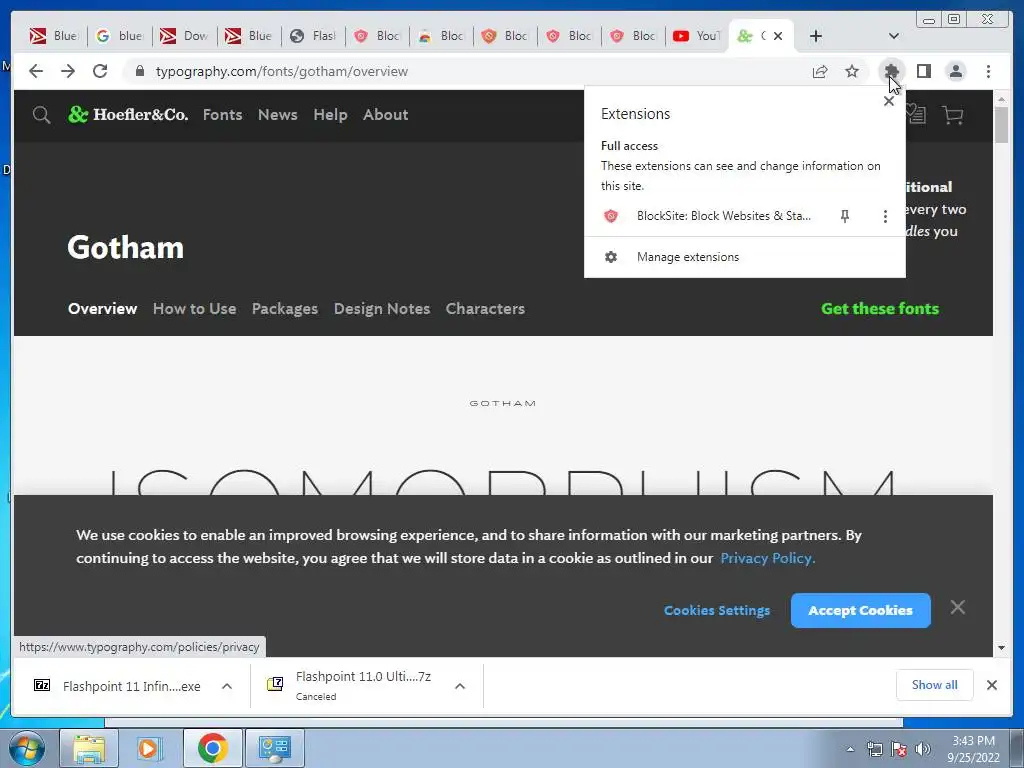Click the Hoefler&Co. logo

coord(128,114)
